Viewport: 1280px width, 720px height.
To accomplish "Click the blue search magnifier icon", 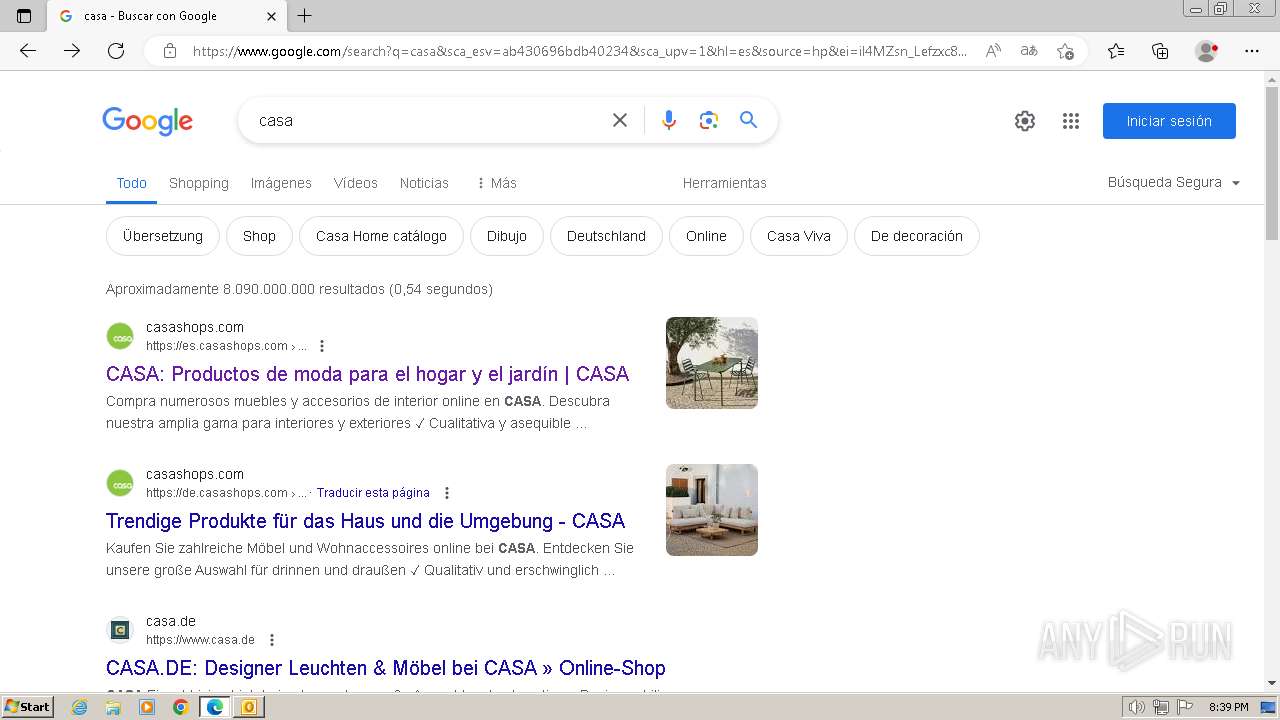I will pos(748,120).
